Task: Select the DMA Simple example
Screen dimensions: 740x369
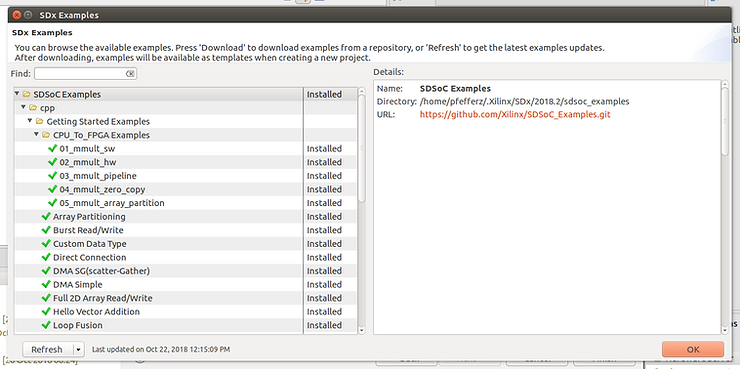Action: (x=77, y=285)
